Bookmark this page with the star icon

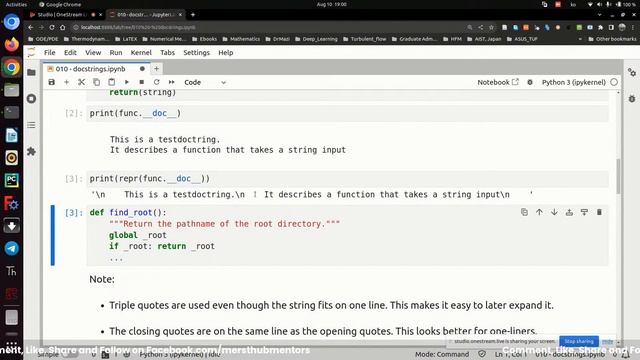tap(491, 27)
